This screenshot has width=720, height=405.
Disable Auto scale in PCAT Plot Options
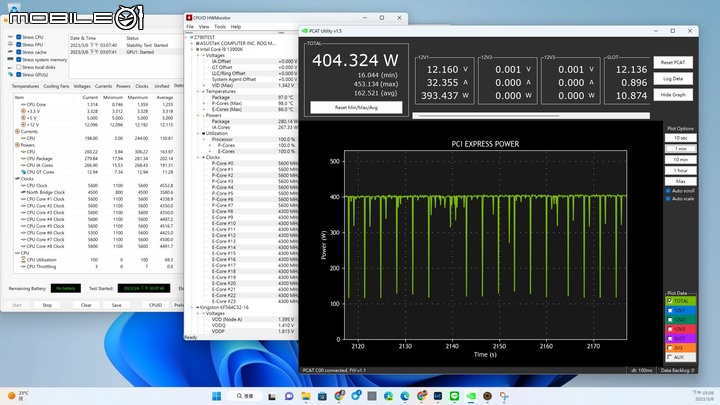(668, 199)
